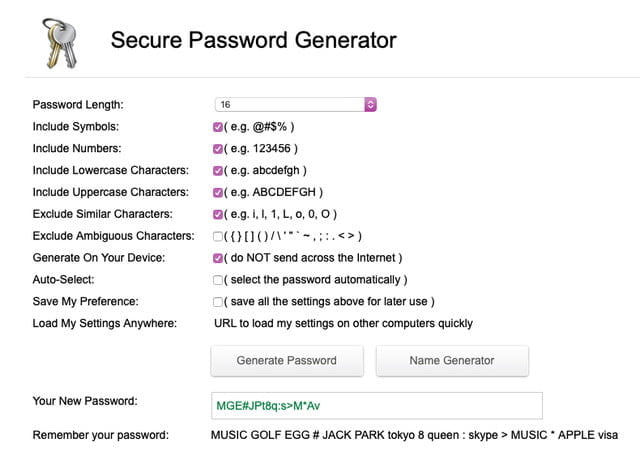The height and width of the screenshot is (464, 640).
Task: Click the Secure Password Generator heading
Action: pyautogui.click(x=253, y=41)
